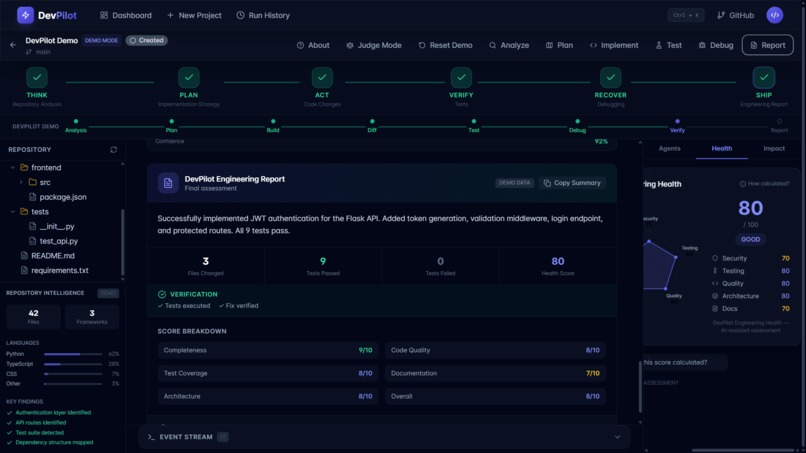Click the ACT stage checkmark icon
Screen dimensions: 806x453
pos(322,78)
